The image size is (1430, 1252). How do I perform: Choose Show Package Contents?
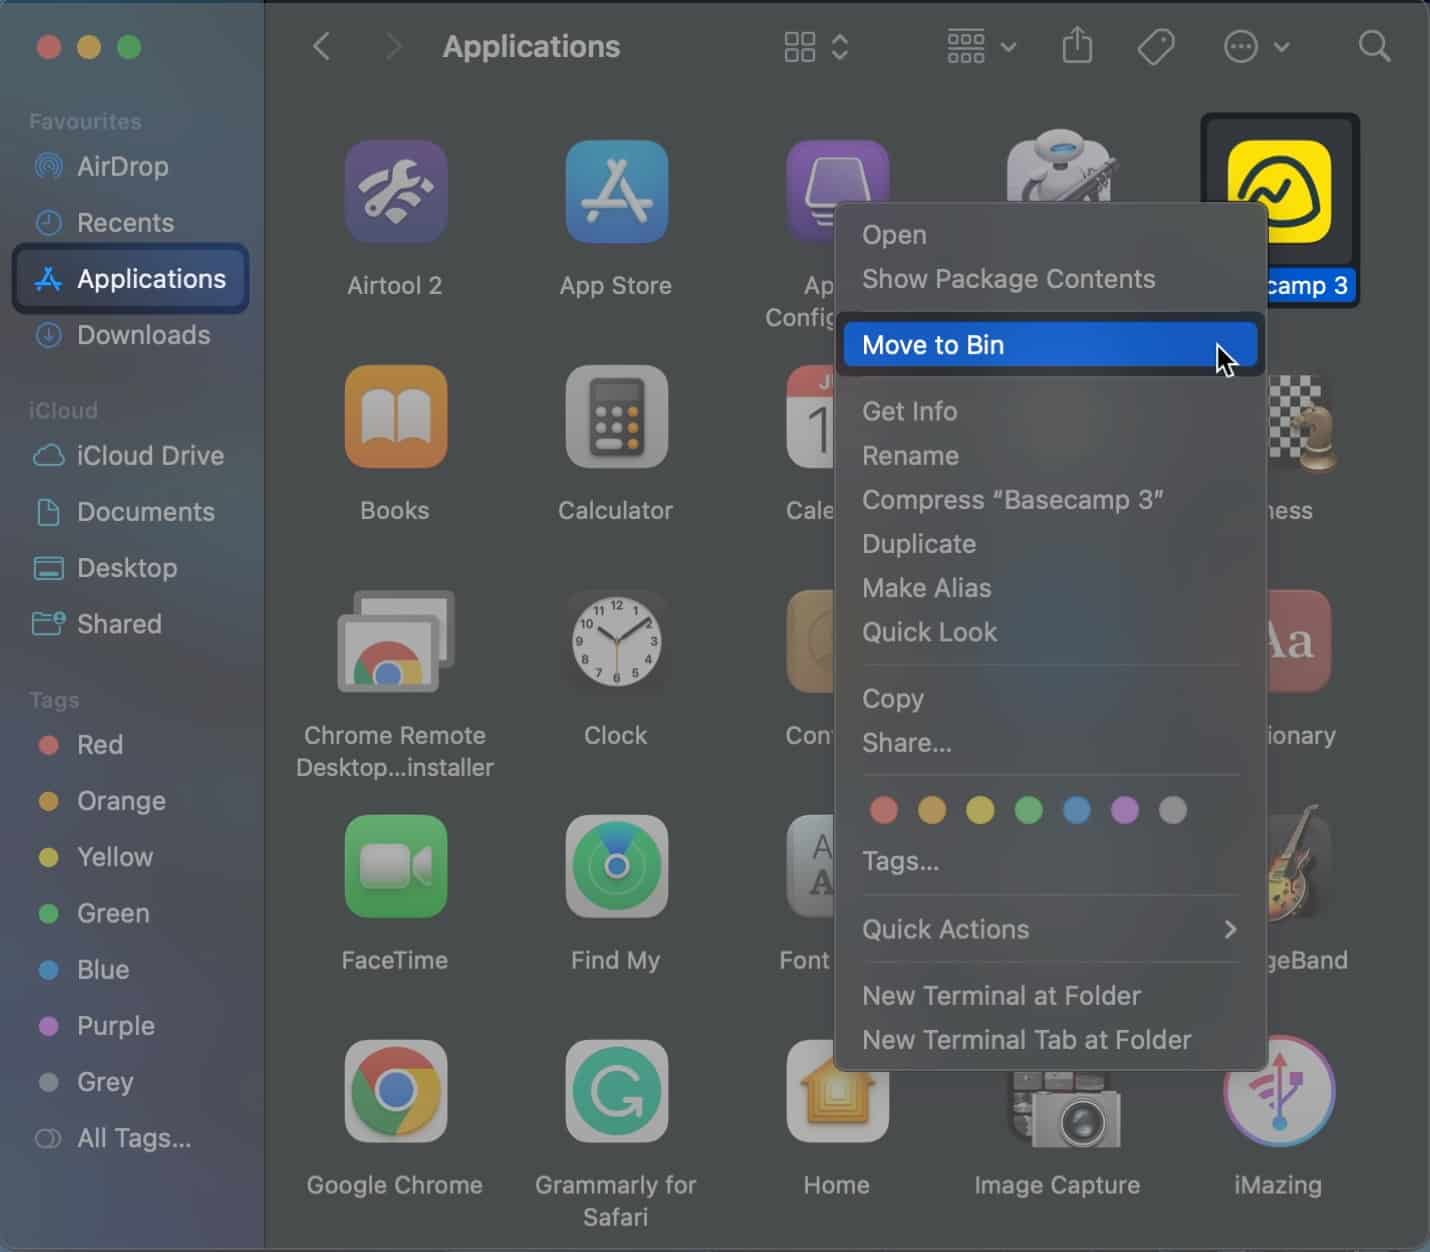(1050, 278)
